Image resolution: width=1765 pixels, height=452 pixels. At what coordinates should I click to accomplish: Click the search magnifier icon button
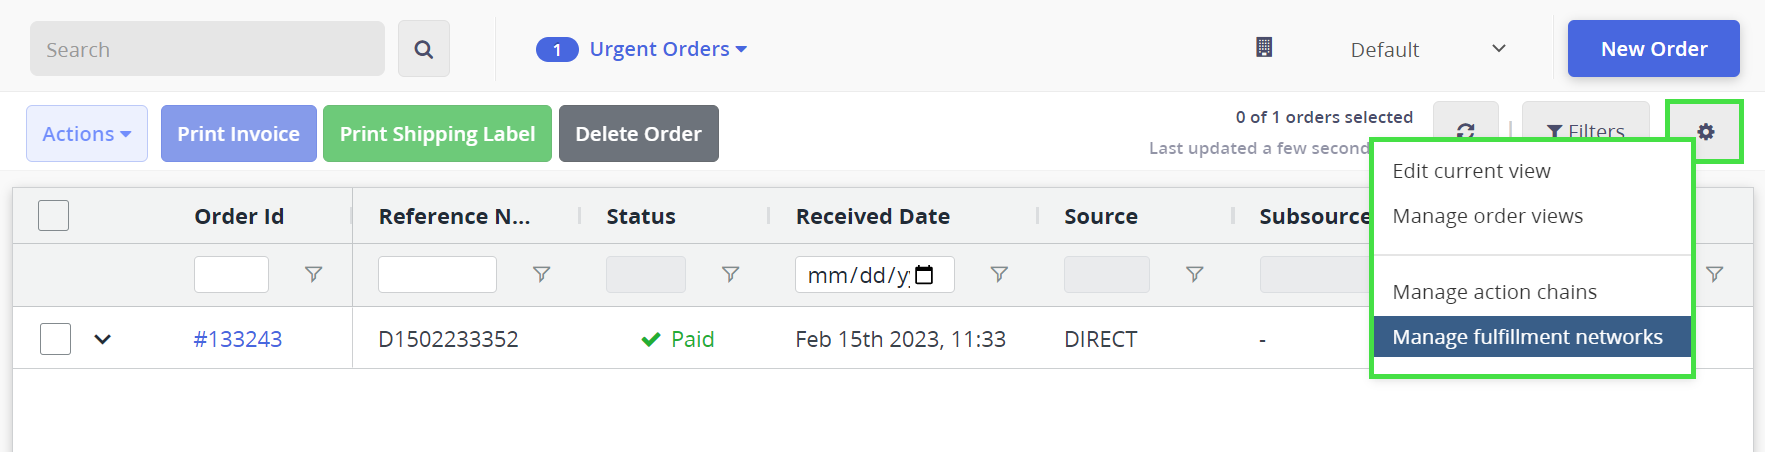423,49
